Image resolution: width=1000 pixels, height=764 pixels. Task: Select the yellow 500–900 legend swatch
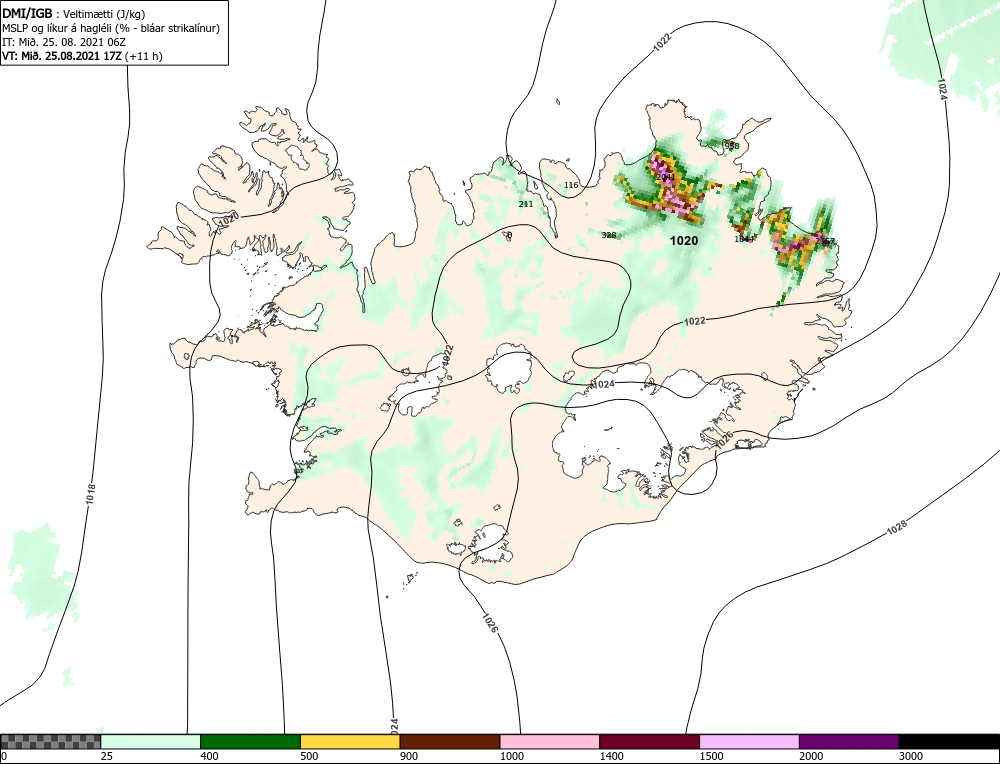350,742
